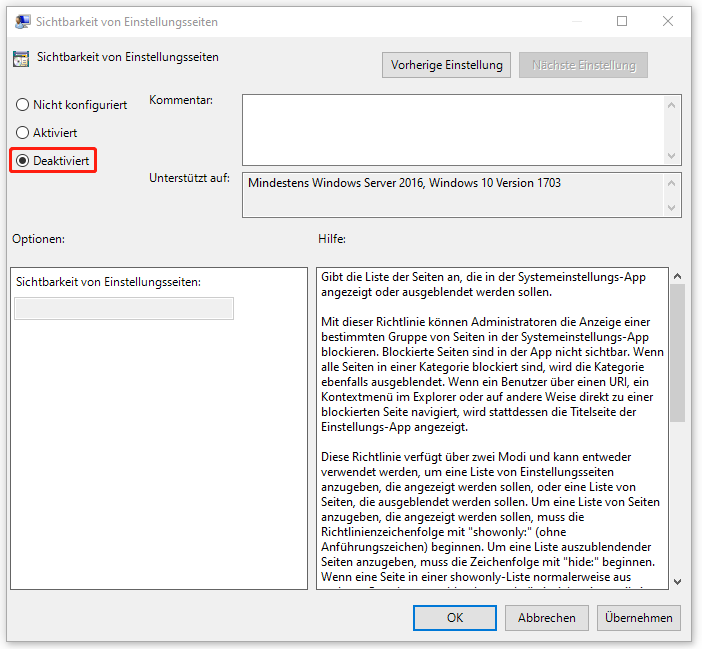Click the Kommentar box scroll down arrow
The width and height of the screenshot is (702, 649).
point(671,156)
